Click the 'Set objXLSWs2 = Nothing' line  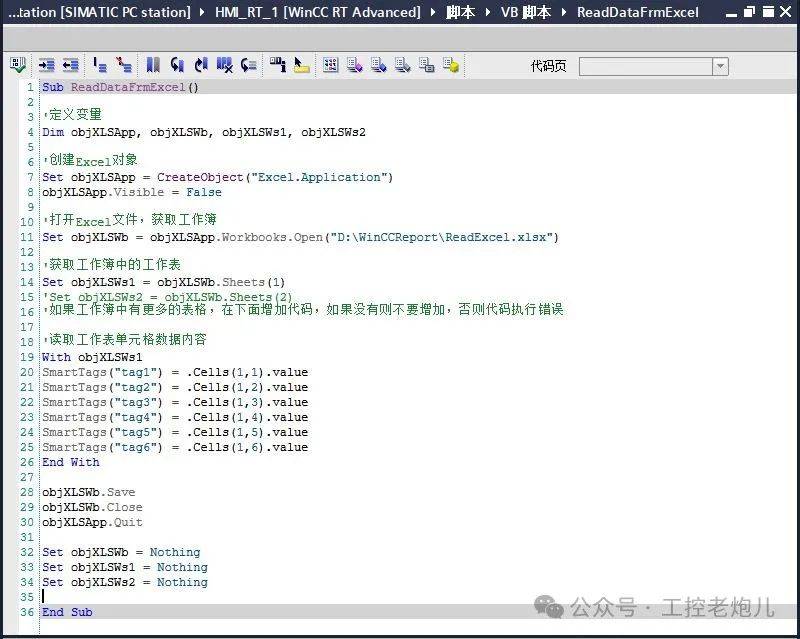124,582
